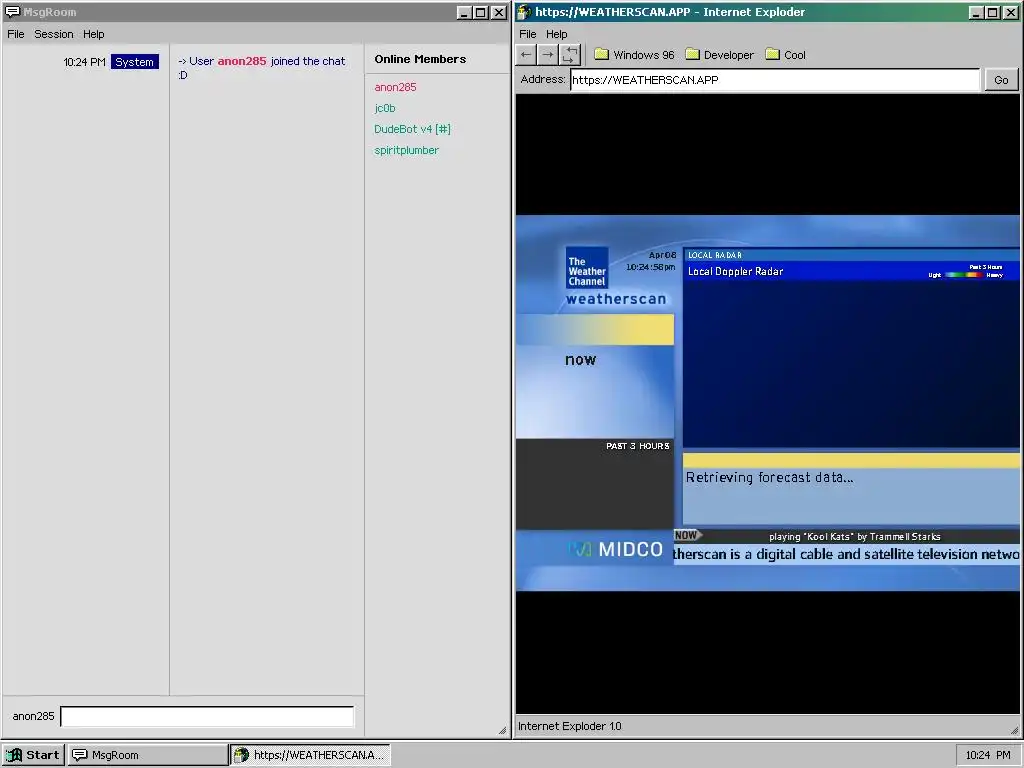Viewport: 1024px width, 768px height.
Task: Open Session menu in MsgRoom
Action: 54,34
